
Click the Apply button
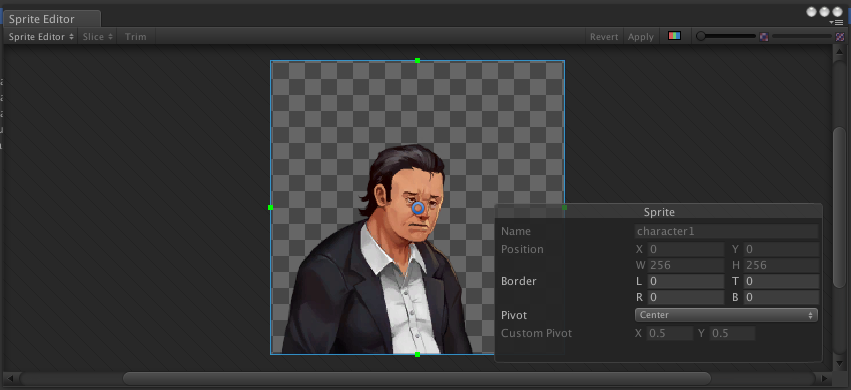click(641, 37)
